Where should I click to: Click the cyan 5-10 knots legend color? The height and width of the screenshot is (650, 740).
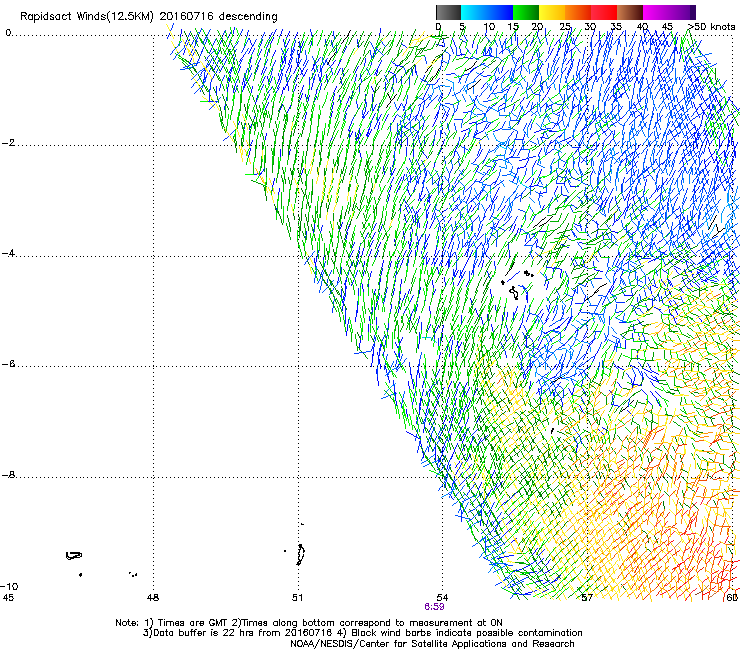click(x=474, y=12)
